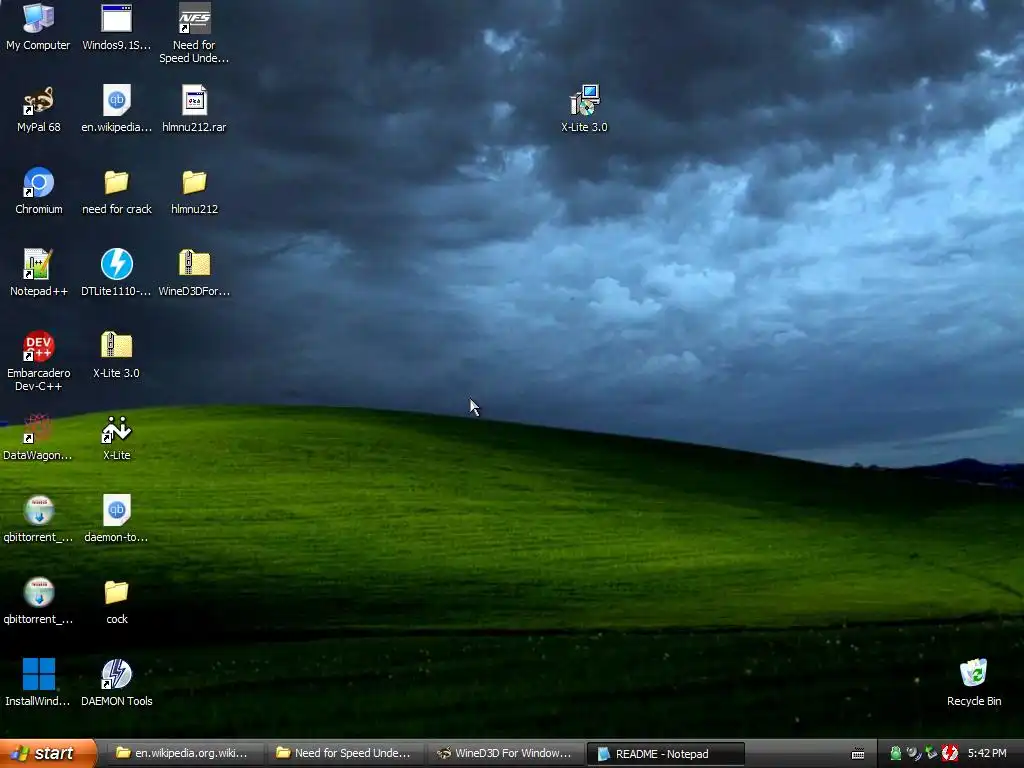Click the speaker volume tray icon

pos(914,753)
